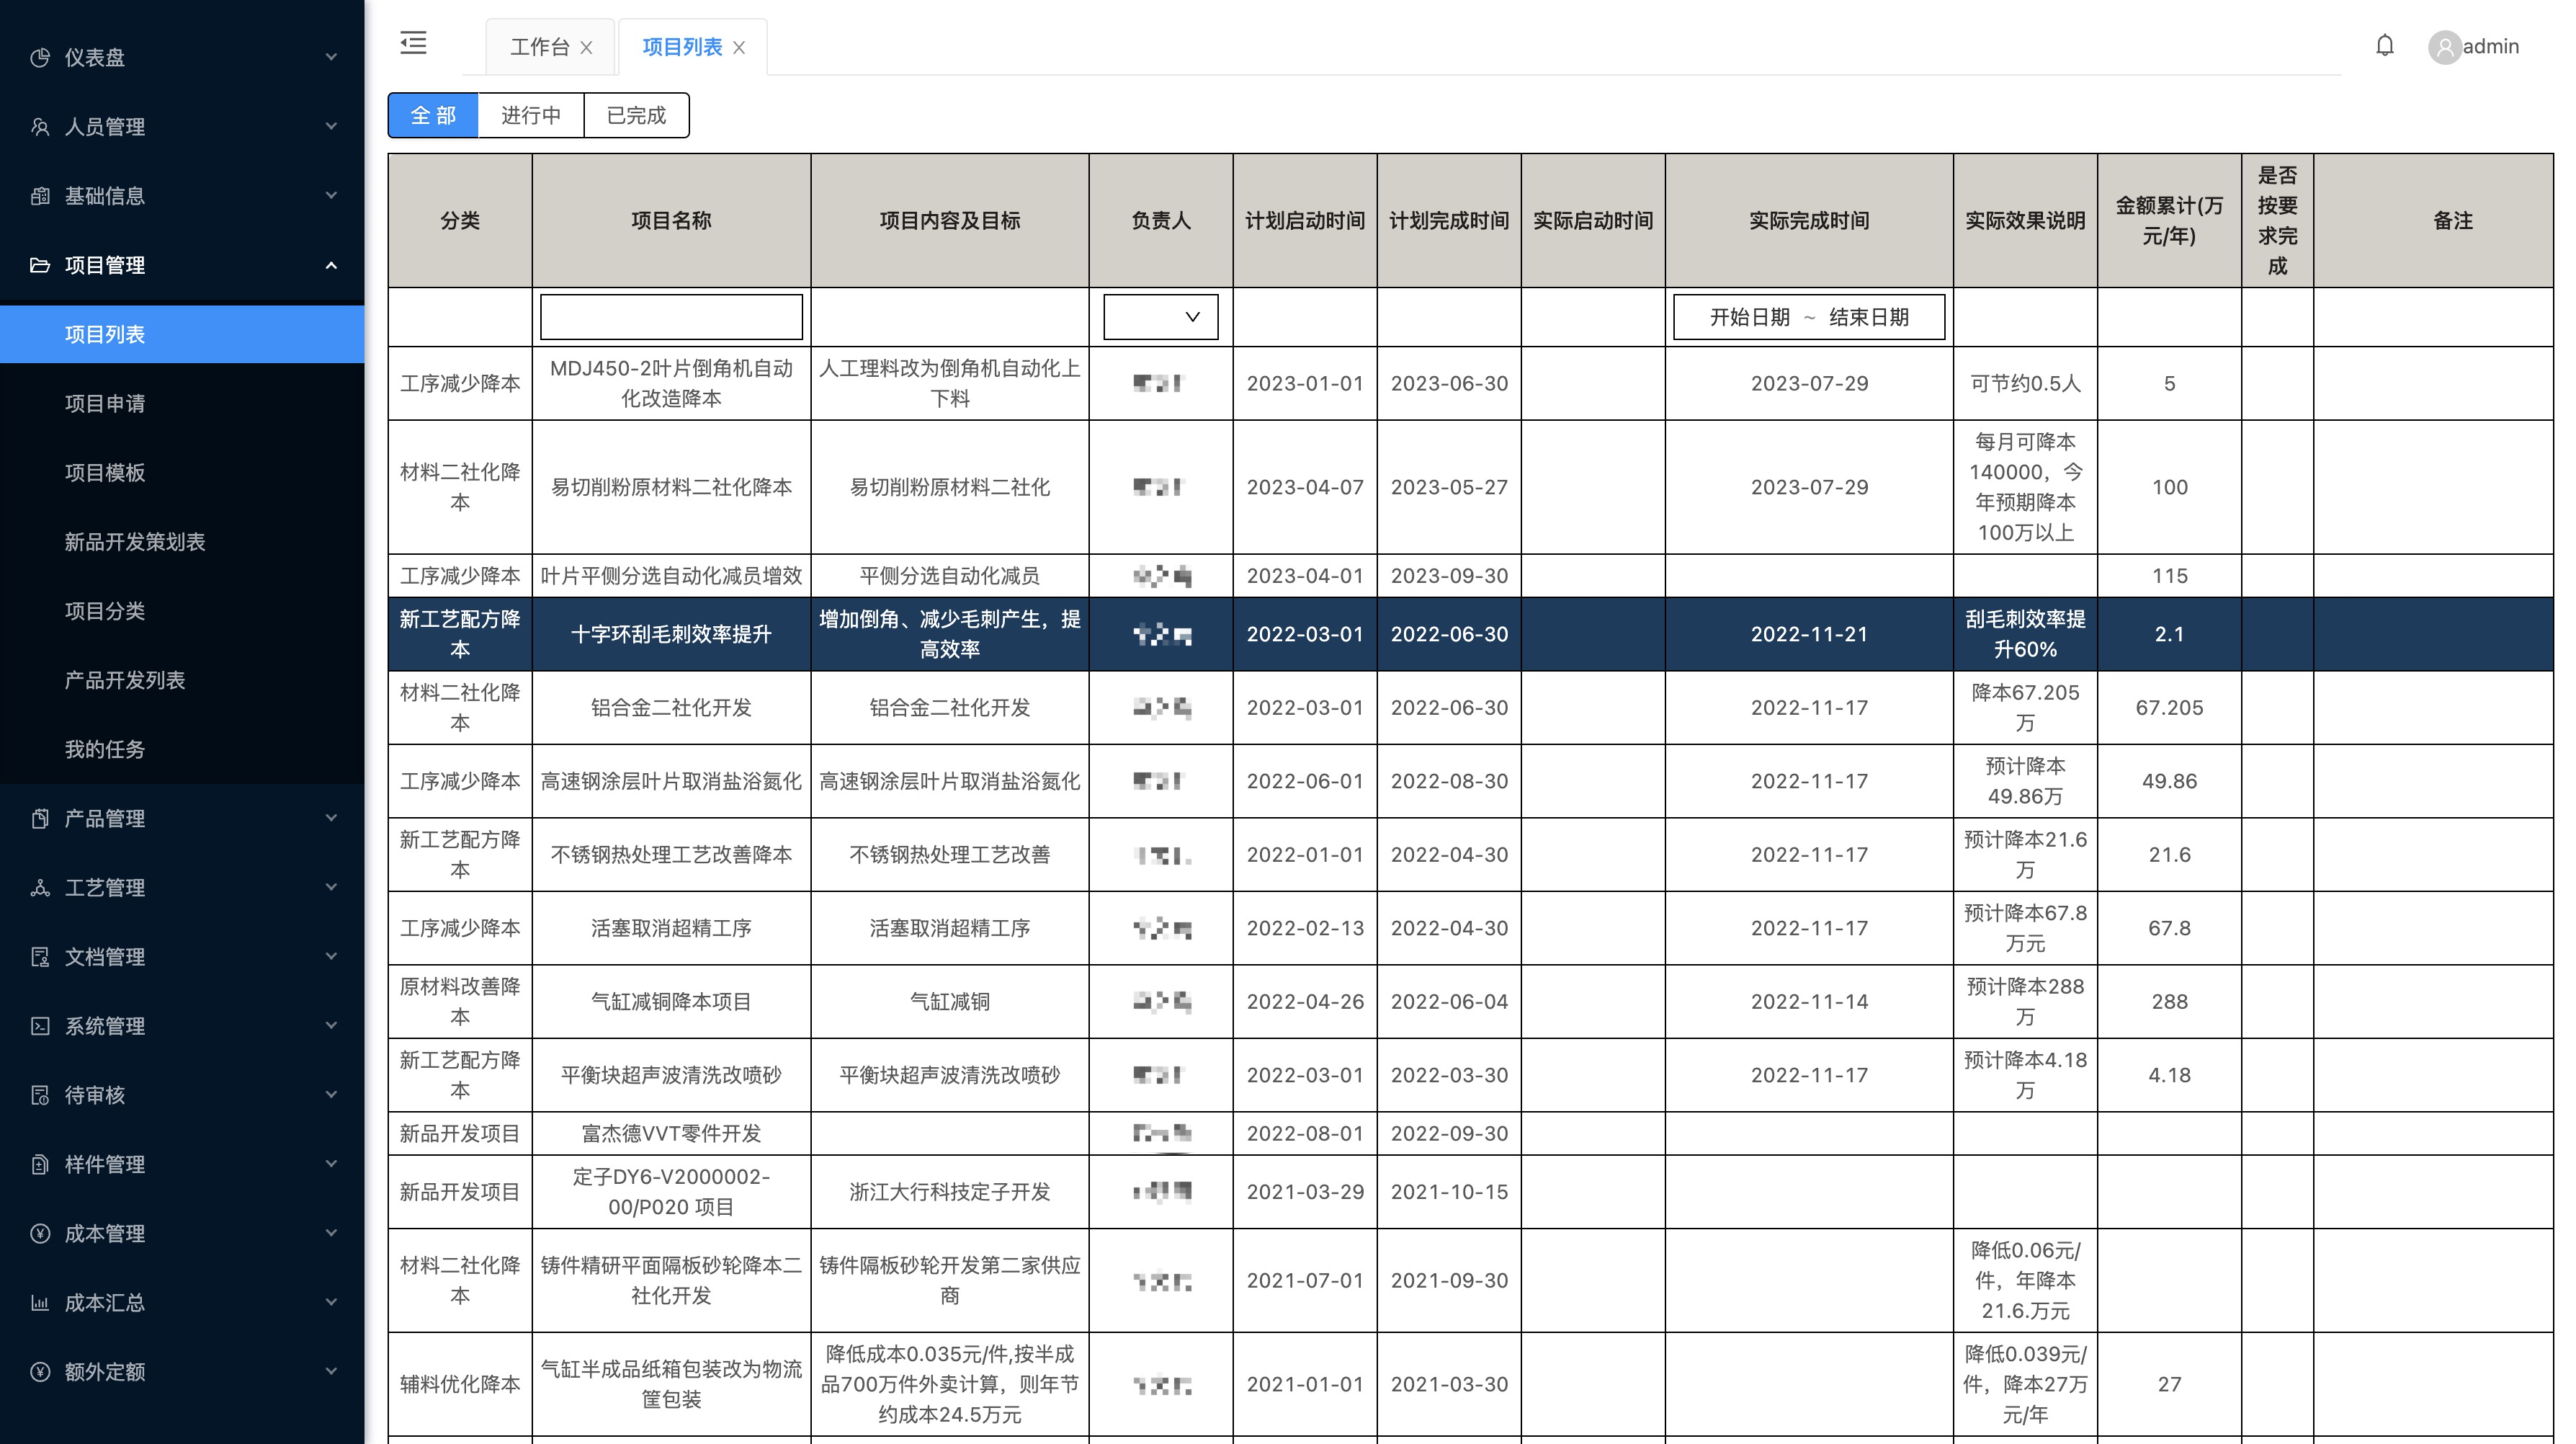
Task: Collapse the sidebar with the menu fold icon
Action: [x=413, y=43]
